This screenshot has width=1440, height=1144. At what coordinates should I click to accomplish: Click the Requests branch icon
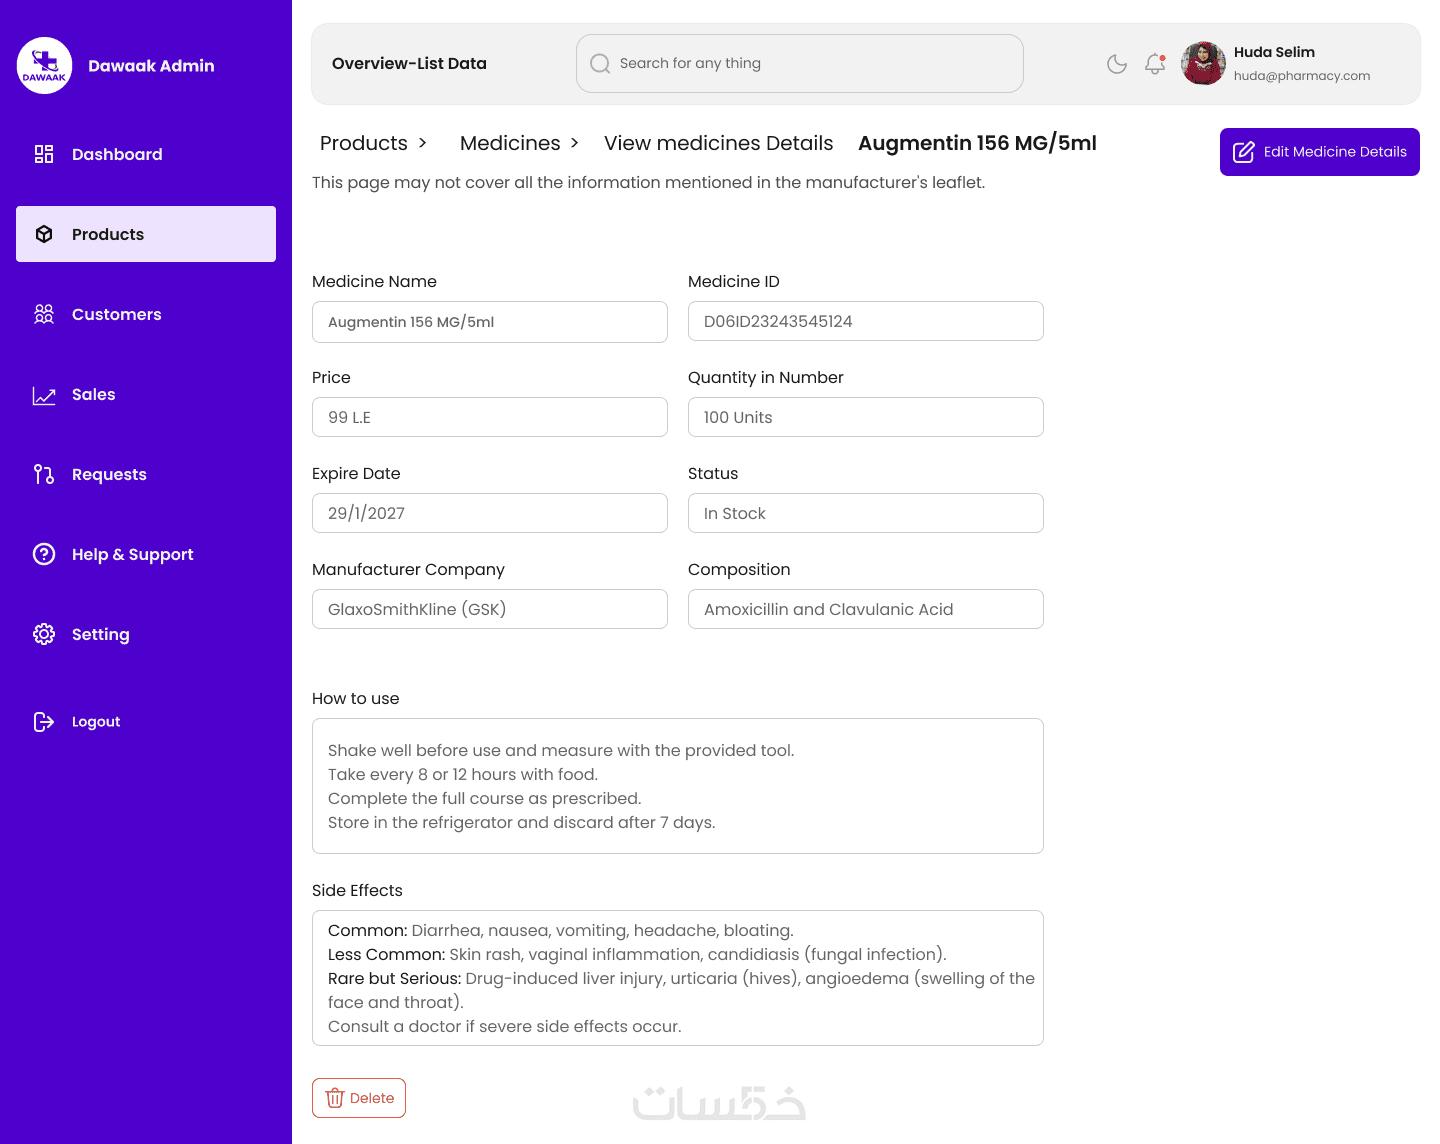tap(44, 474)
